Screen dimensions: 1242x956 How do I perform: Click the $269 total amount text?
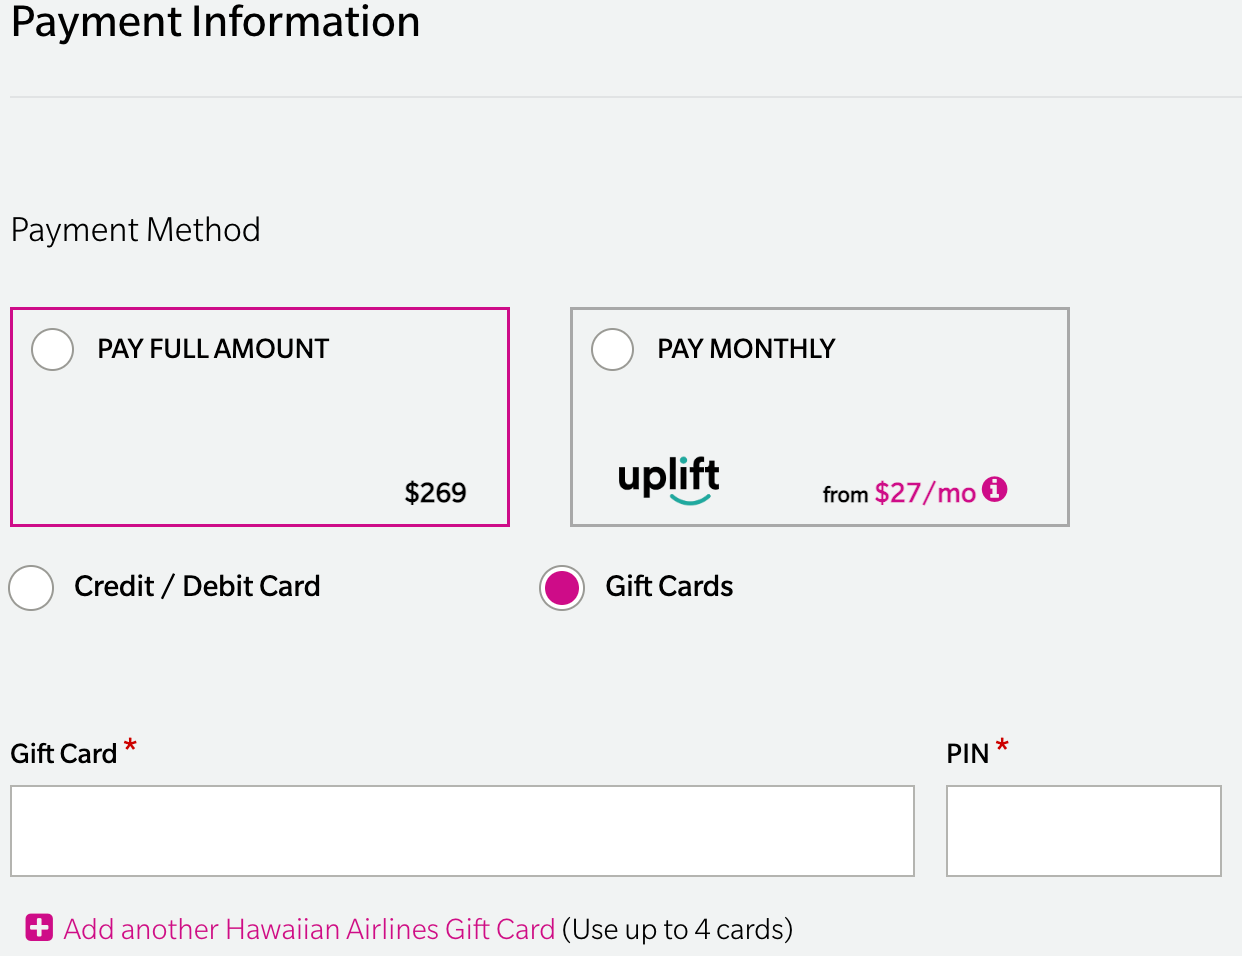coord(435,492)
